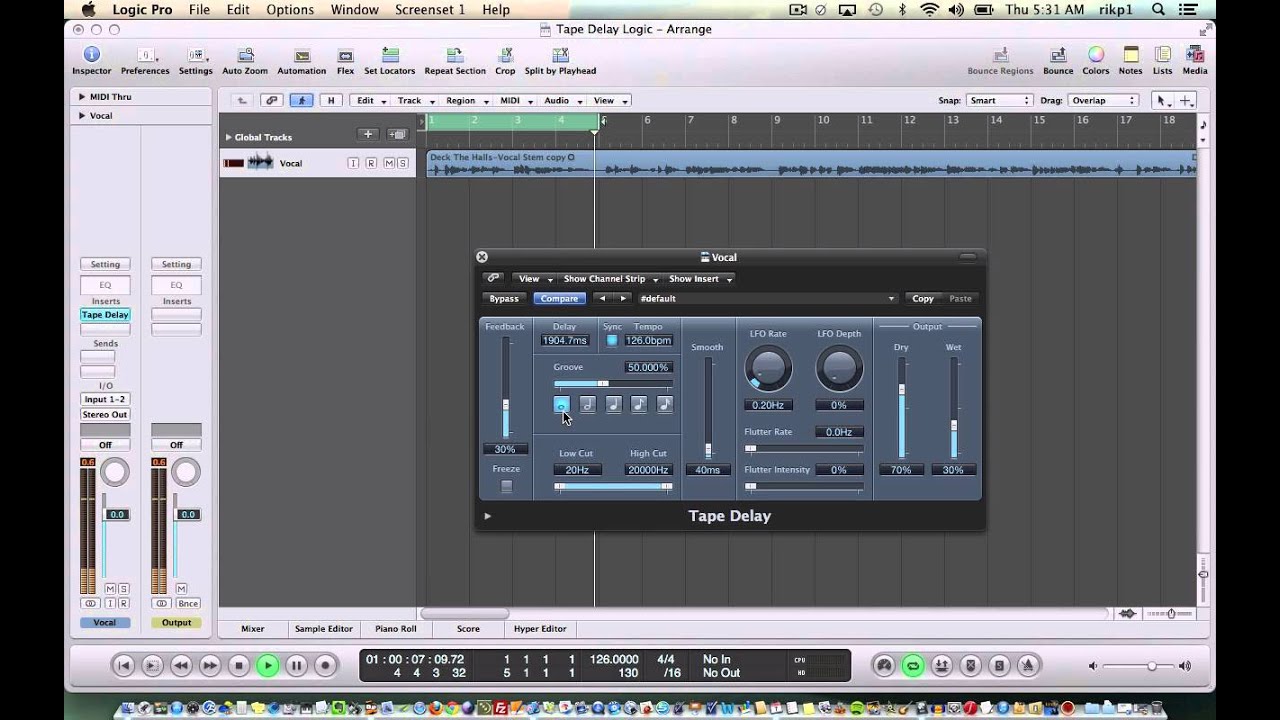The height and width of the screenshot is (720, 1280).
Task: Enable the Freeze checkbox
Action: tap(506, 486)
